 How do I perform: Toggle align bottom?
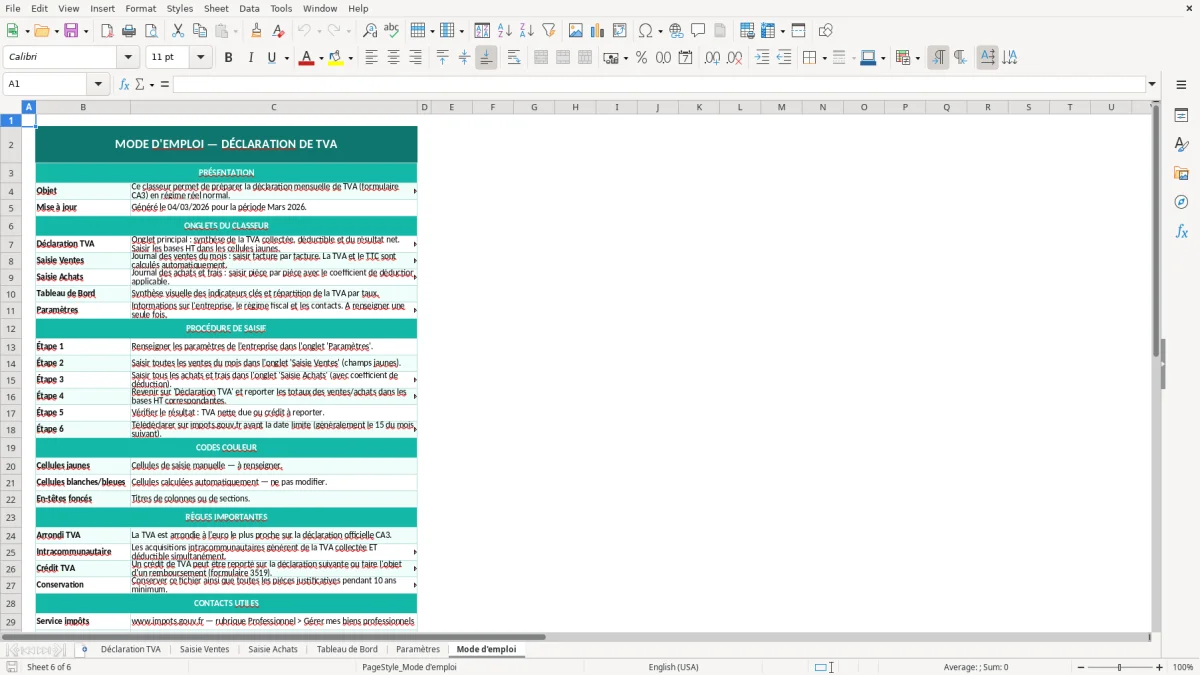pos(486,58)
